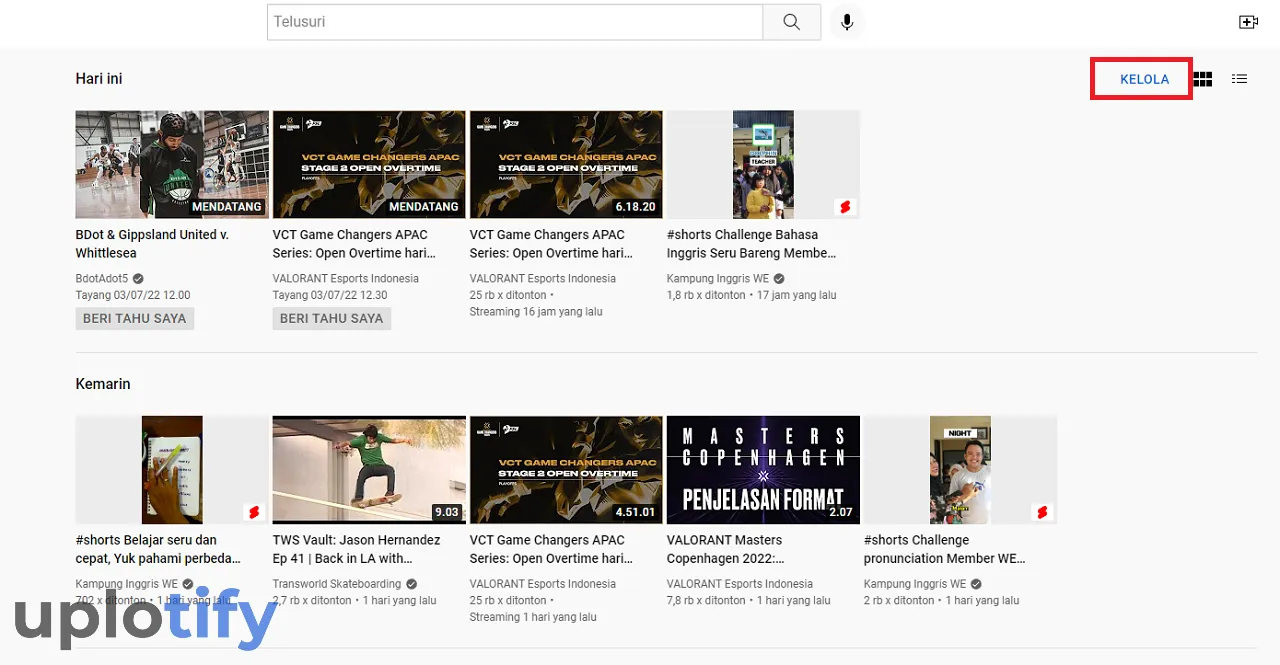Viewport: 1280px width, 665px height.
Task: Open Kampung Inggris WE channel under Bahasa Inggris short
Action: pos(718,279)
